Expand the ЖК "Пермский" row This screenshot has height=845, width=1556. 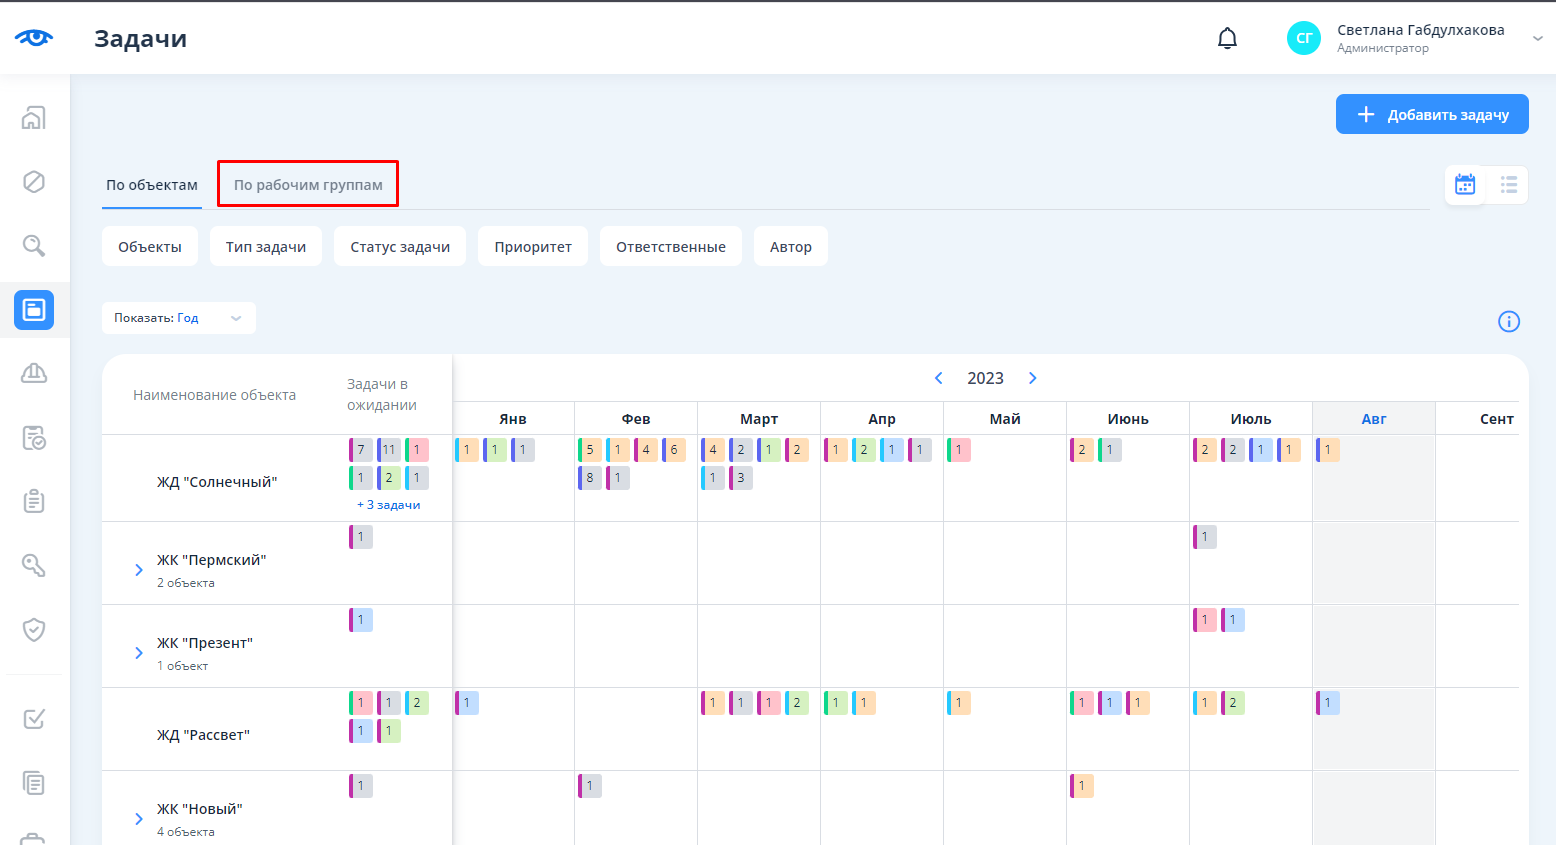(x=139, y=570)
